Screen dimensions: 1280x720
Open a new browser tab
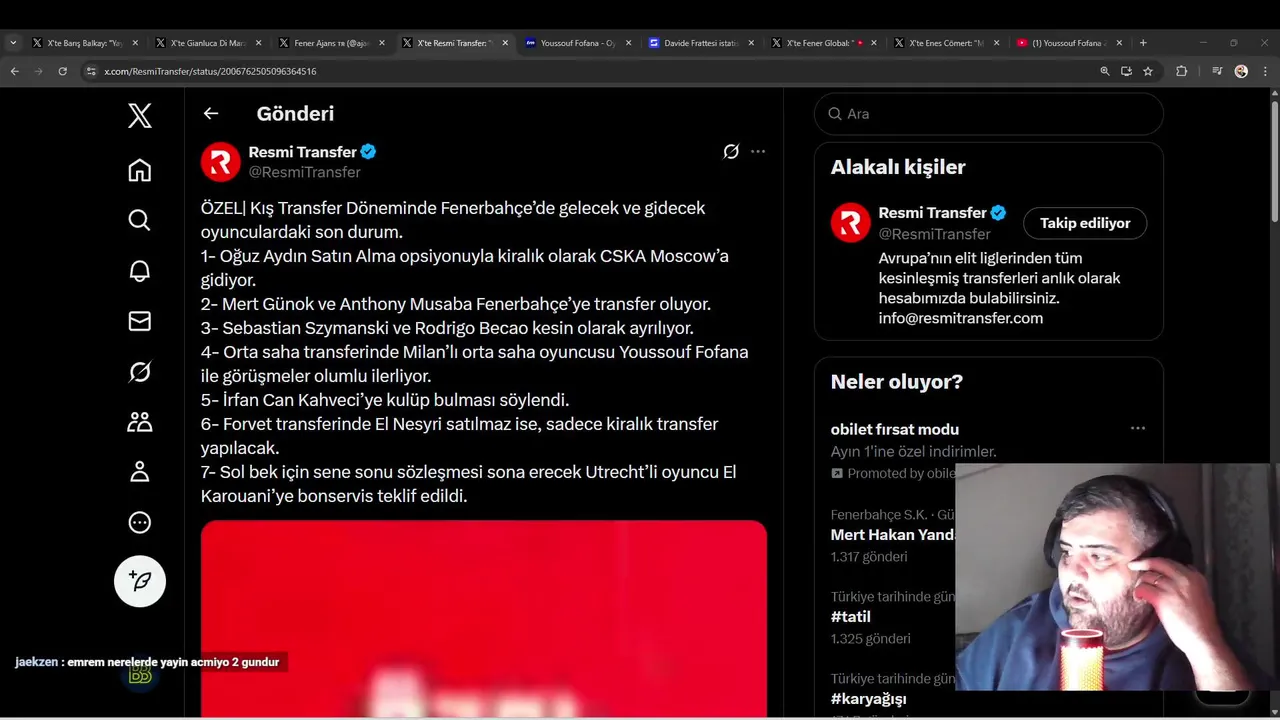pos(1143,43)
